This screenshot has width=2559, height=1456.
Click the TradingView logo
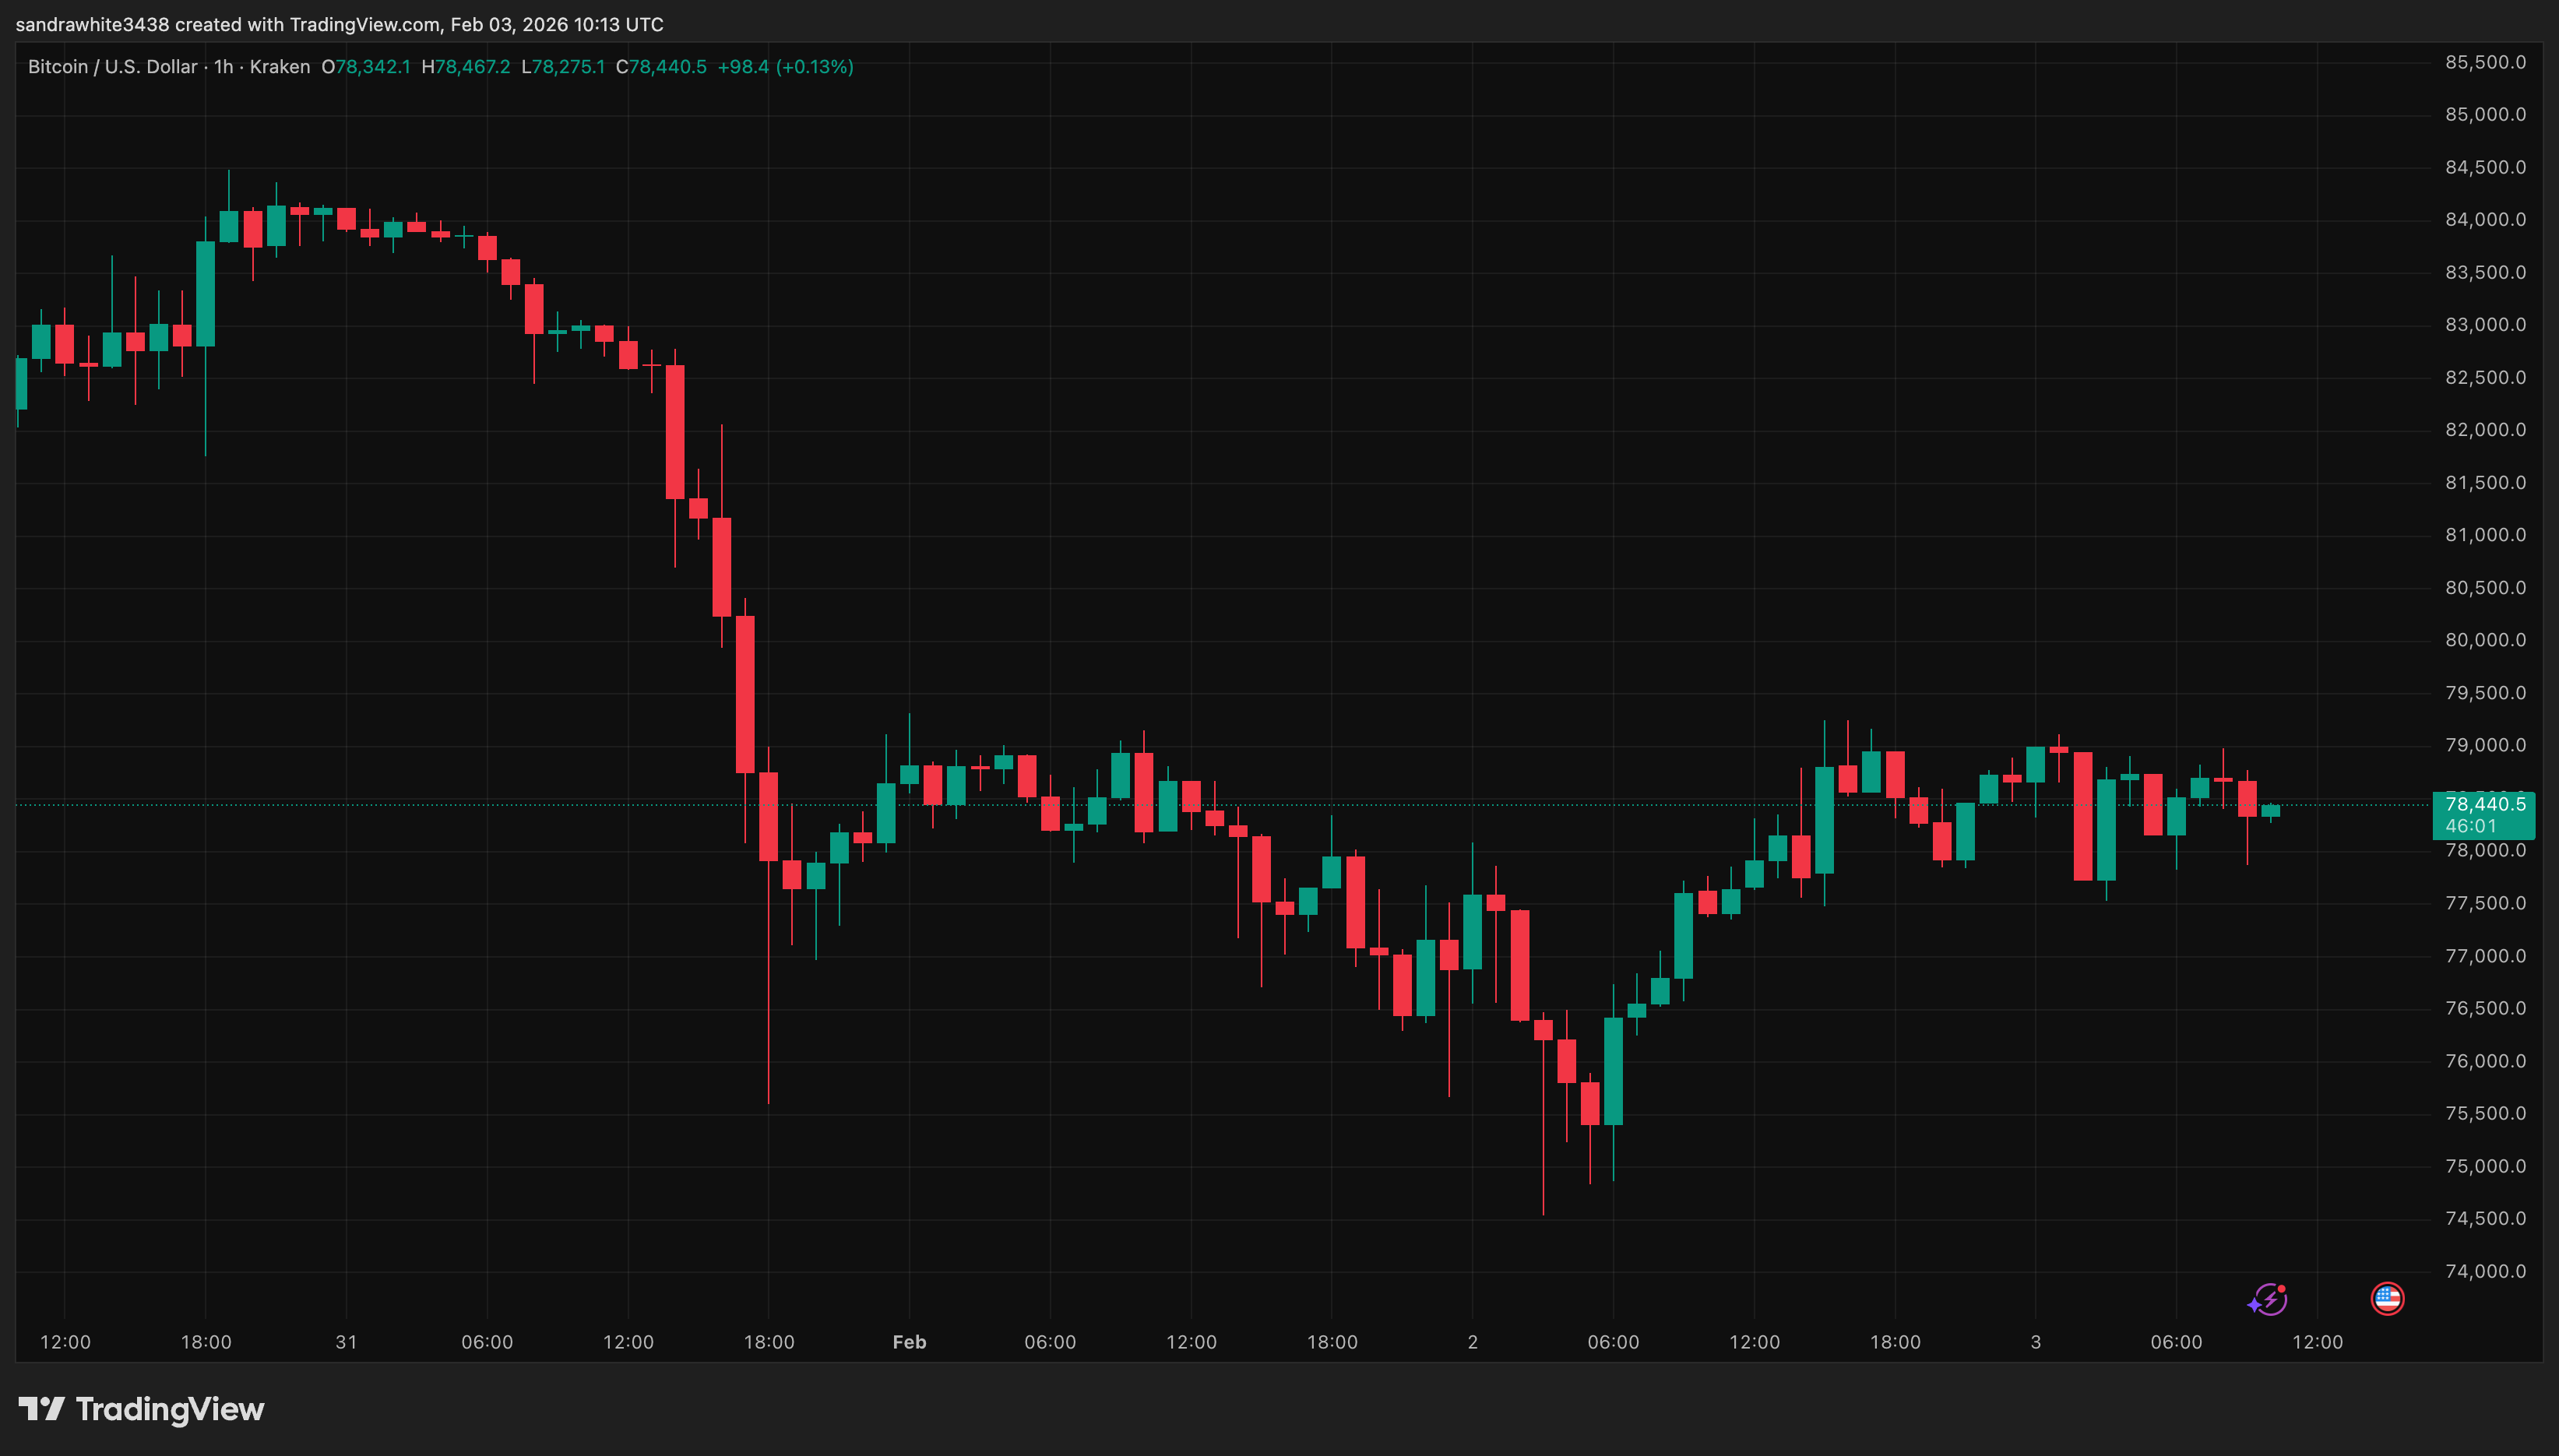[x=44, y=1409]
